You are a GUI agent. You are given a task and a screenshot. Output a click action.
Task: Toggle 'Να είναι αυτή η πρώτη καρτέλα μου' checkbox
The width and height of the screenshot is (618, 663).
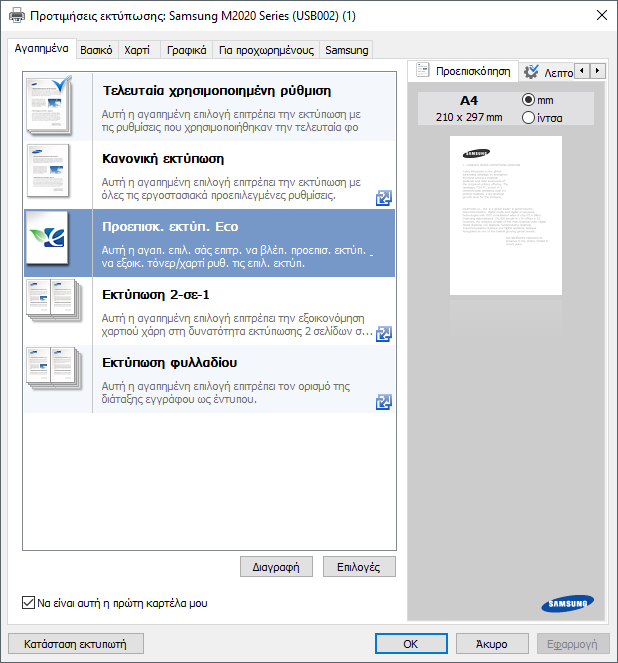[x=28, y=603]
